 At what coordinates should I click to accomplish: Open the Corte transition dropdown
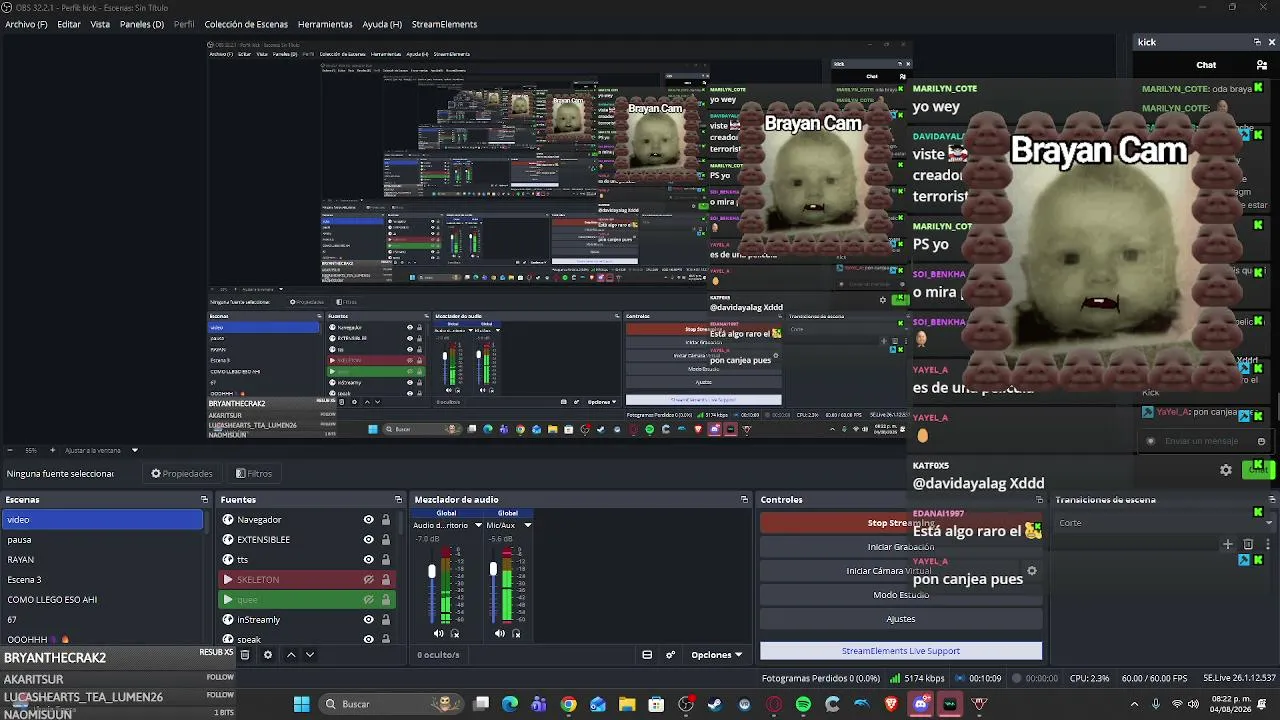pos(1165,523)
